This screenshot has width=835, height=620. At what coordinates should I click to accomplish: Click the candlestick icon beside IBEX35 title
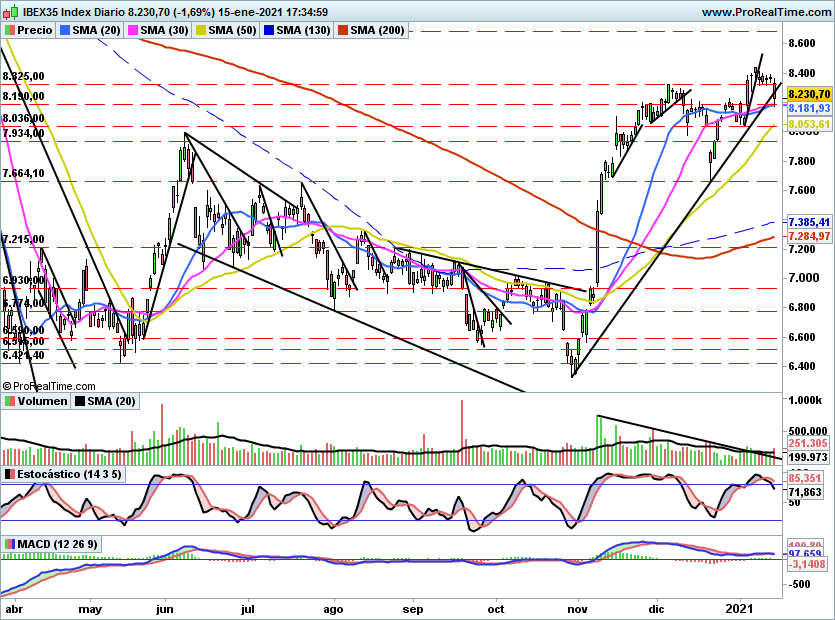click(12, 11)
